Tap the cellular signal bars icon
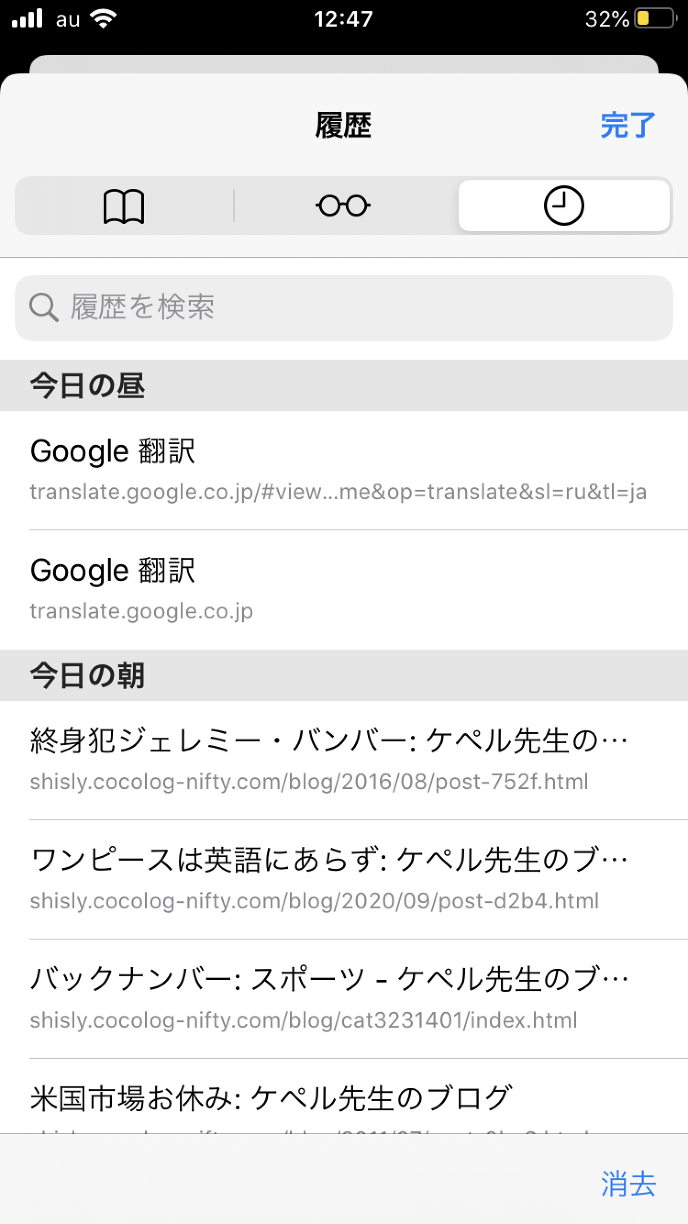The width and height of the screenshot is (688, 1224). pyautogui.click(x=28, y=19)
